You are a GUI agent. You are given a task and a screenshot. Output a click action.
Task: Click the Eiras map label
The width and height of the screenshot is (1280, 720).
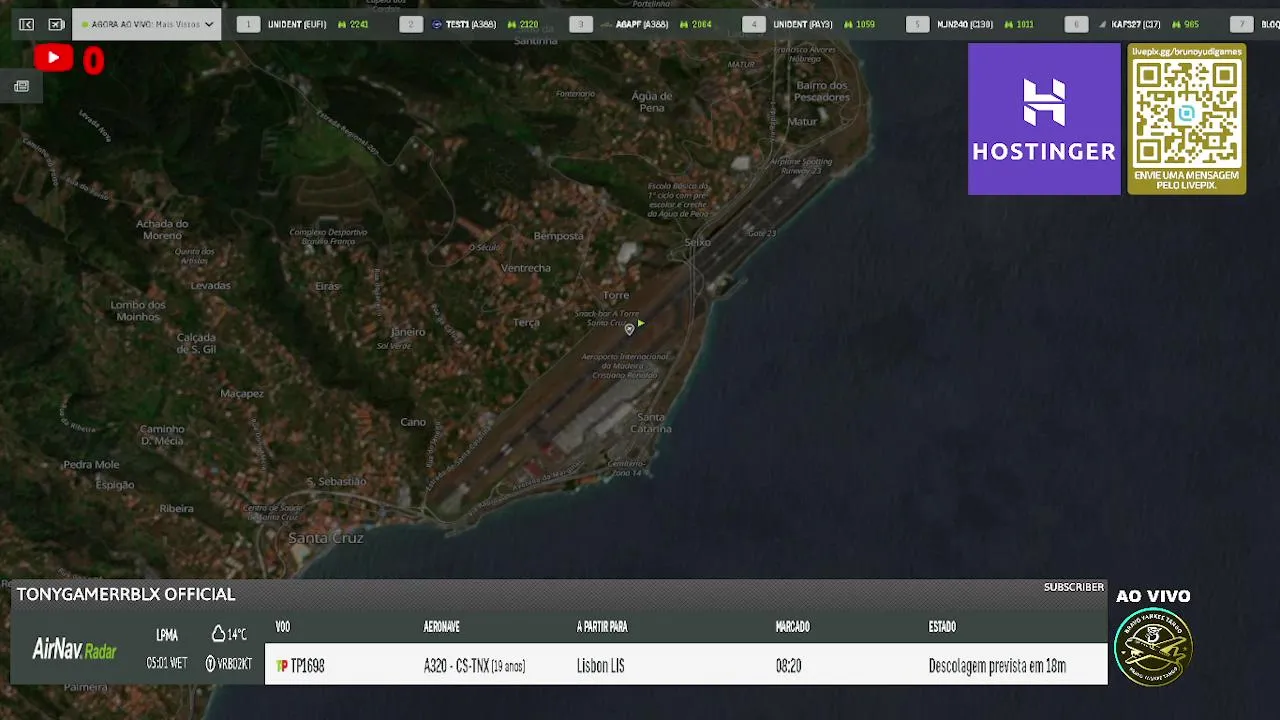point(327,286)
